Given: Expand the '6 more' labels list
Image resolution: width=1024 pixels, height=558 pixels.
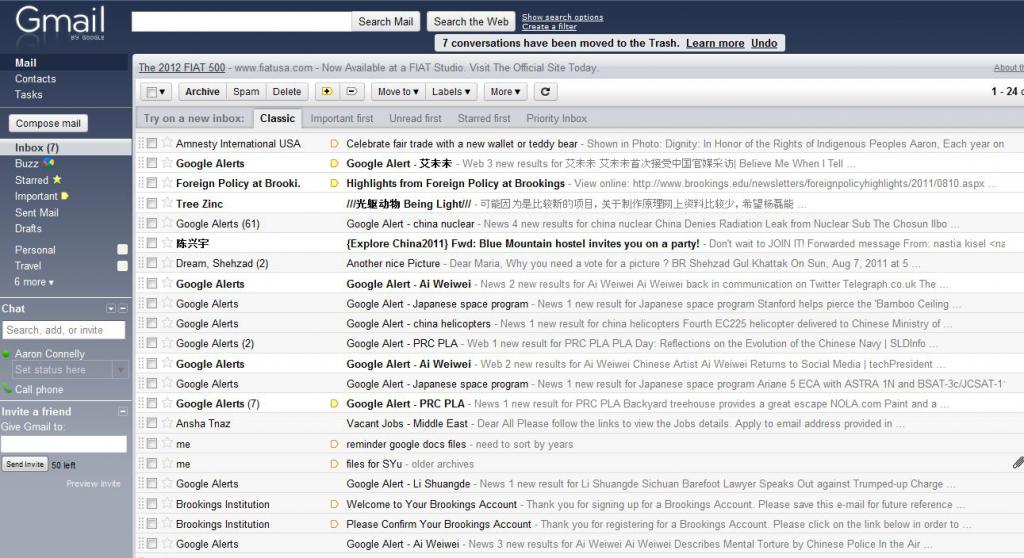Looking at the screenshot, I should [34, 282].
